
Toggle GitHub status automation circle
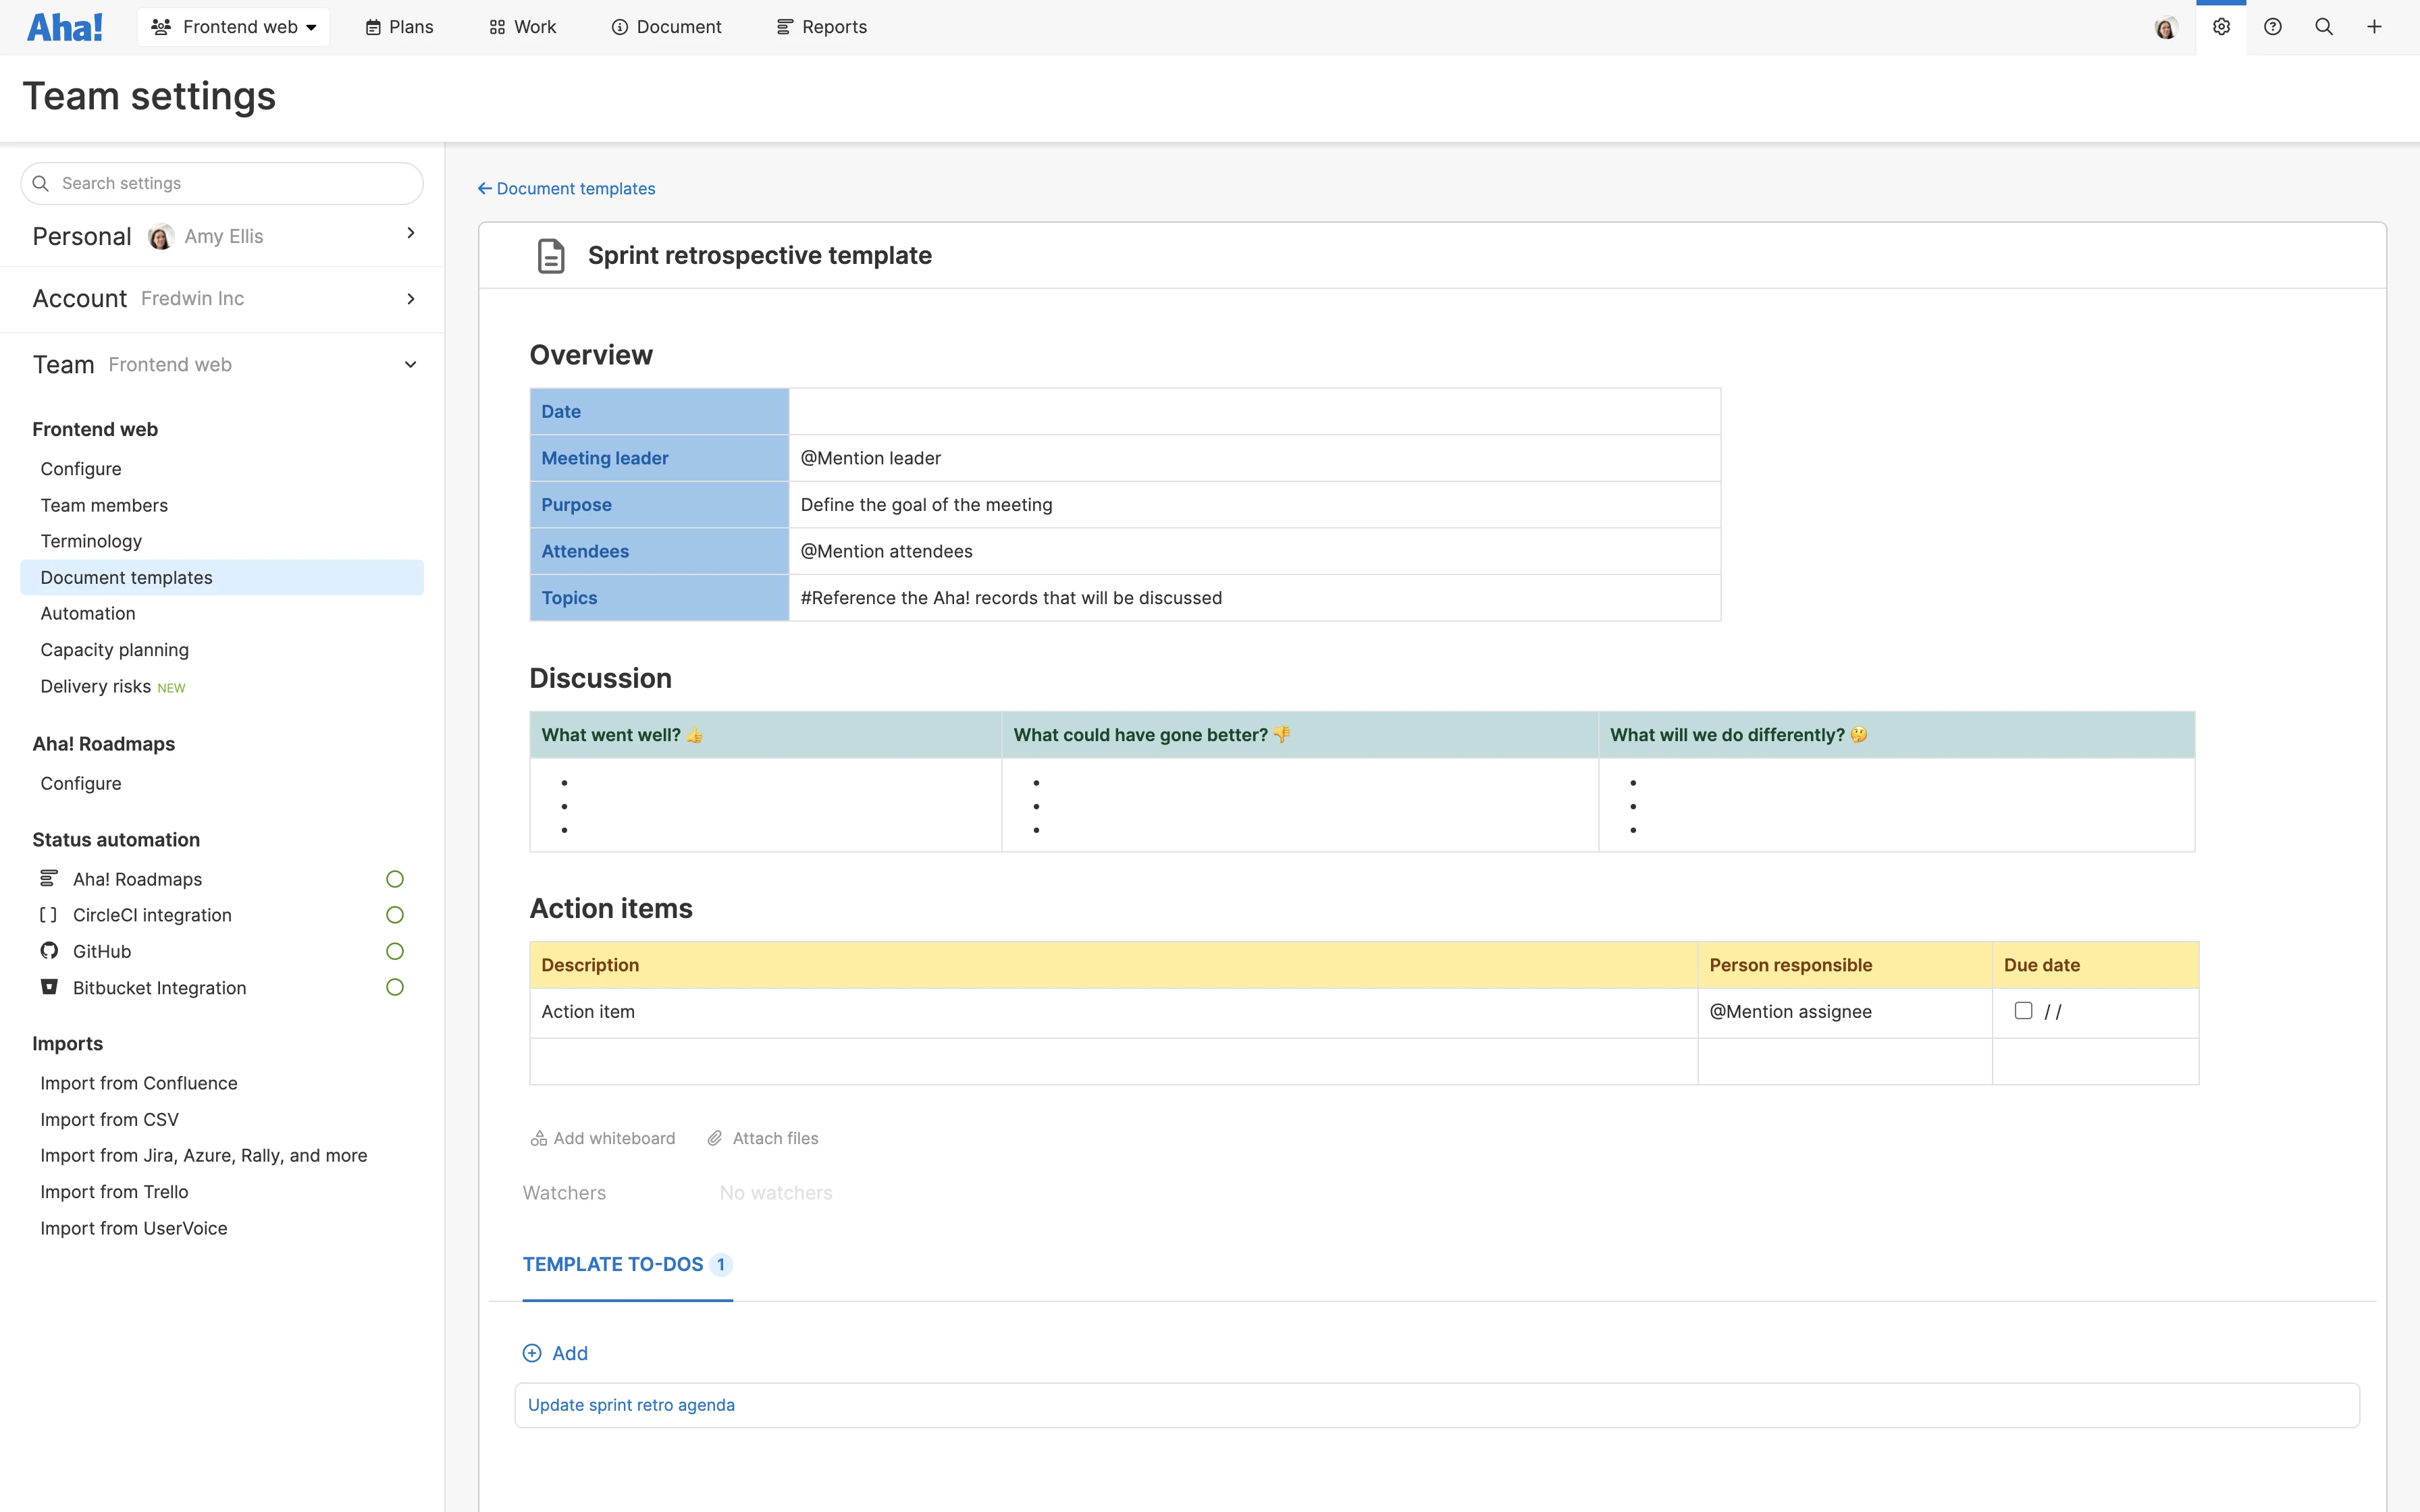click(x=395, y=951)
